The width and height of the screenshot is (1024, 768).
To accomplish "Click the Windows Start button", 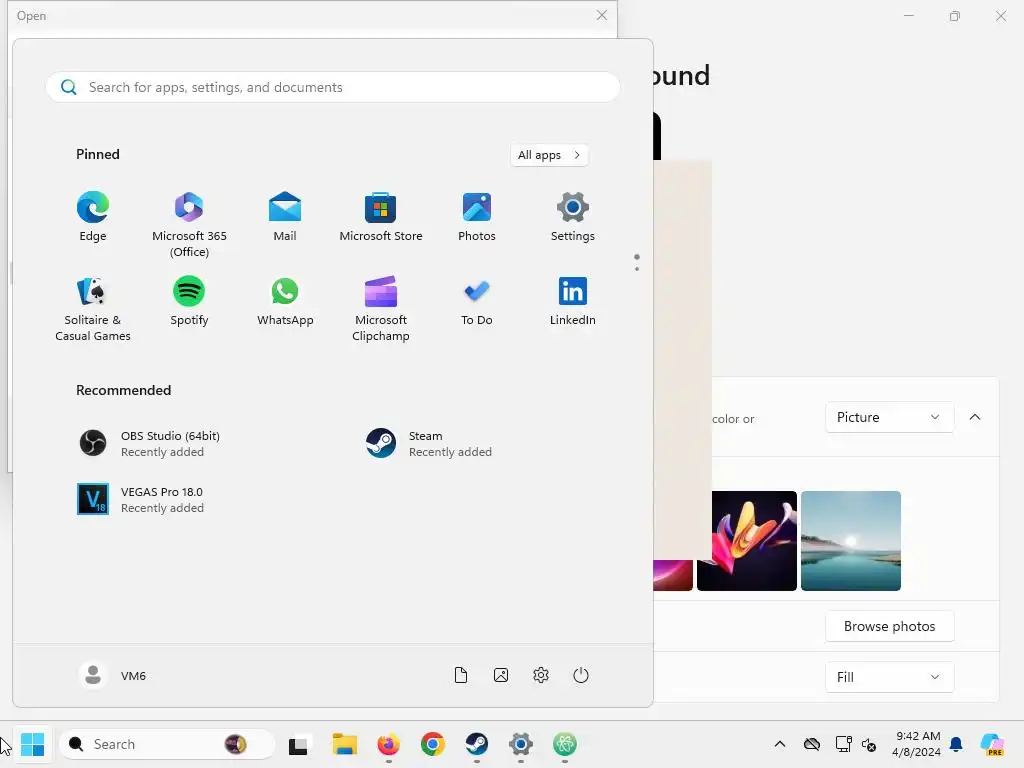I will (33, 744).
